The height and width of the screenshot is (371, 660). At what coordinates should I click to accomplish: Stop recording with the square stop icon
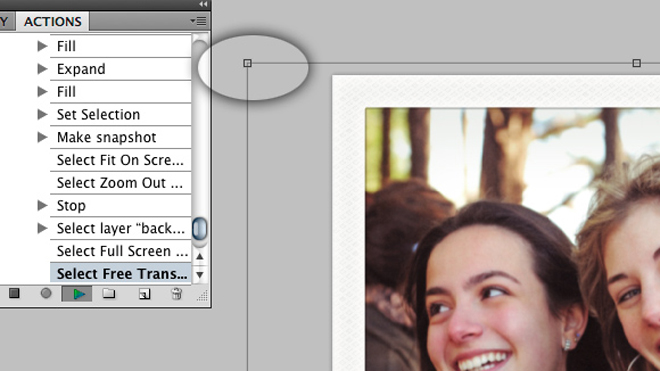(14, 293)
